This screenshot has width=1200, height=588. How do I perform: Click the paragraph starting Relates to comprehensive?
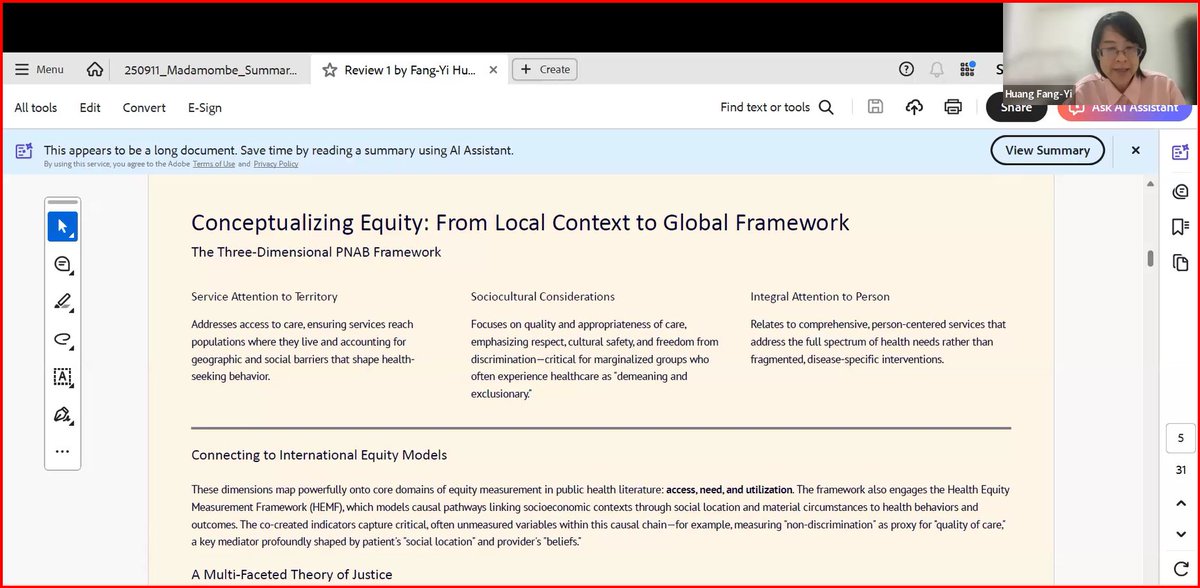pos(878,342)
